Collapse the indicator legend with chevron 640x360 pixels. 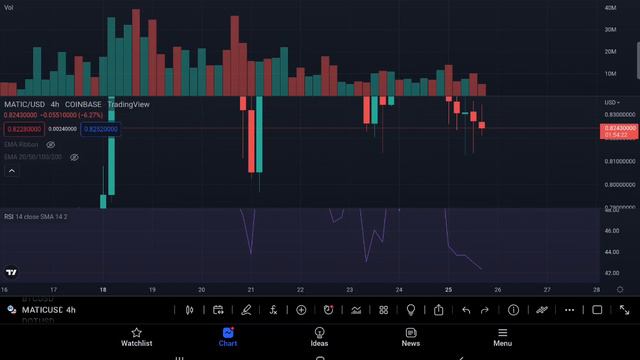(x=12, y=171)
